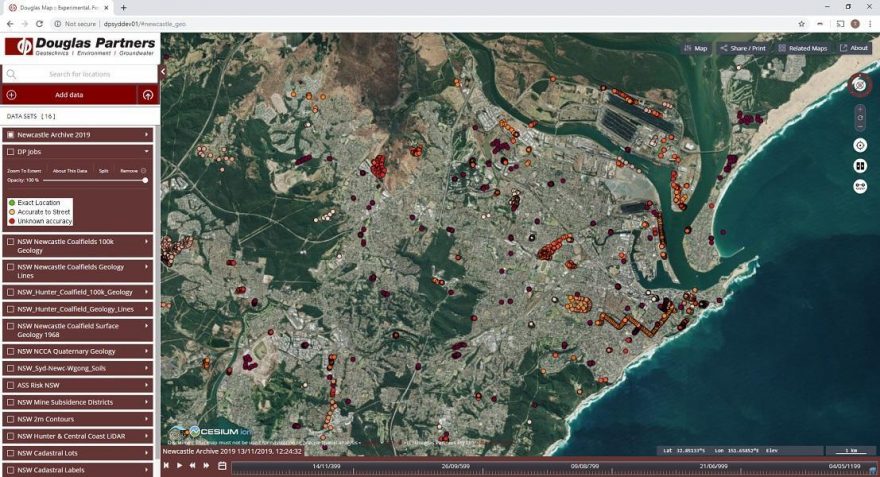Screen dimensions: 880x477
Task: Open the Share / Print menu
Action: pos(743,48)
